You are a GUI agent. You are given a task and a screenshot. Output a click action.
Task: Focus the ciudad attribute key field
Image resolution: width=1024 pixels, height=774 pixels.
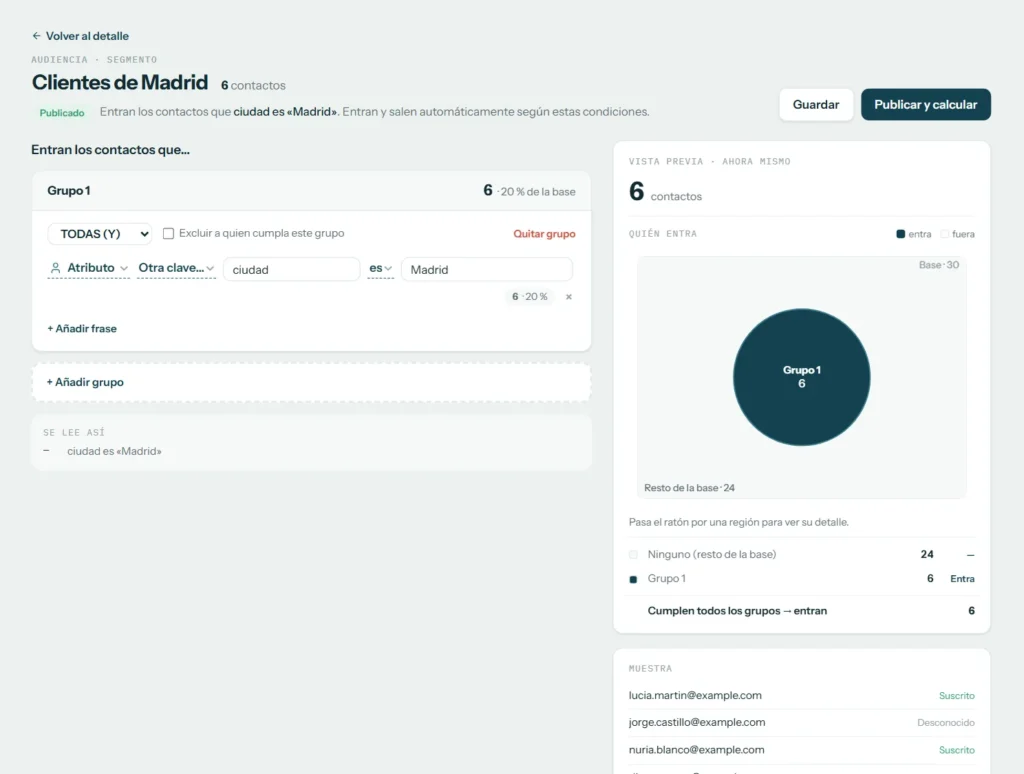coord(291,269)
